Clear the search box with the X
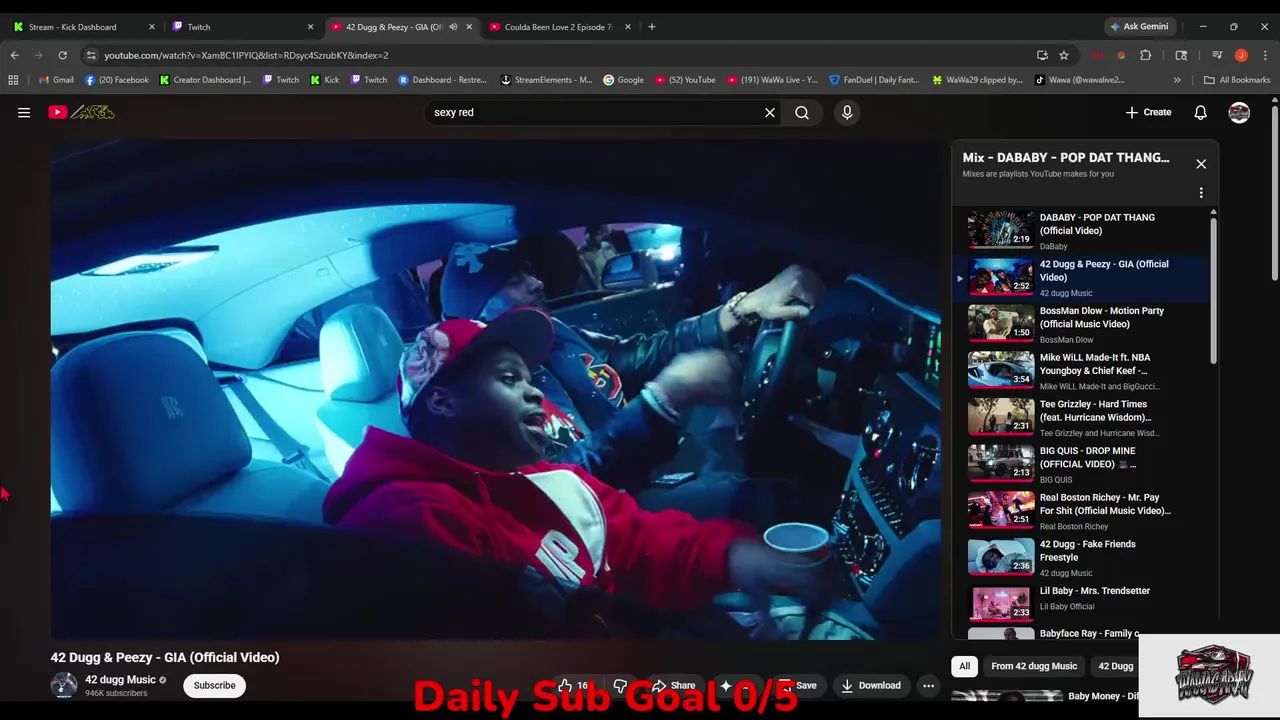 pyautogui.click(x=770, y=112)
